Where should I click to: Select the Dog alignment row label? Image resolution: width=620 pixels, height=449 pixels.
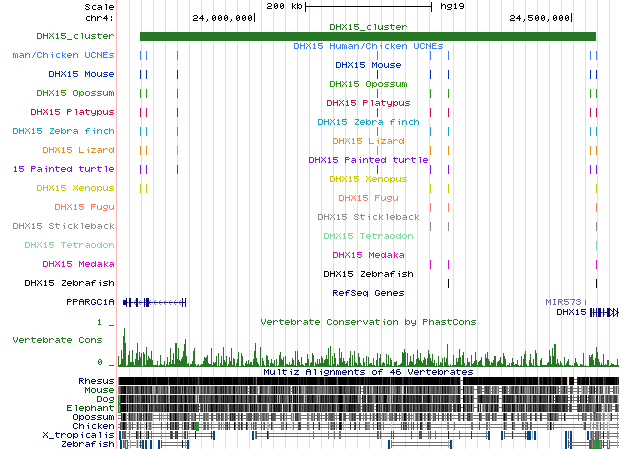click(x=104, y=399)
